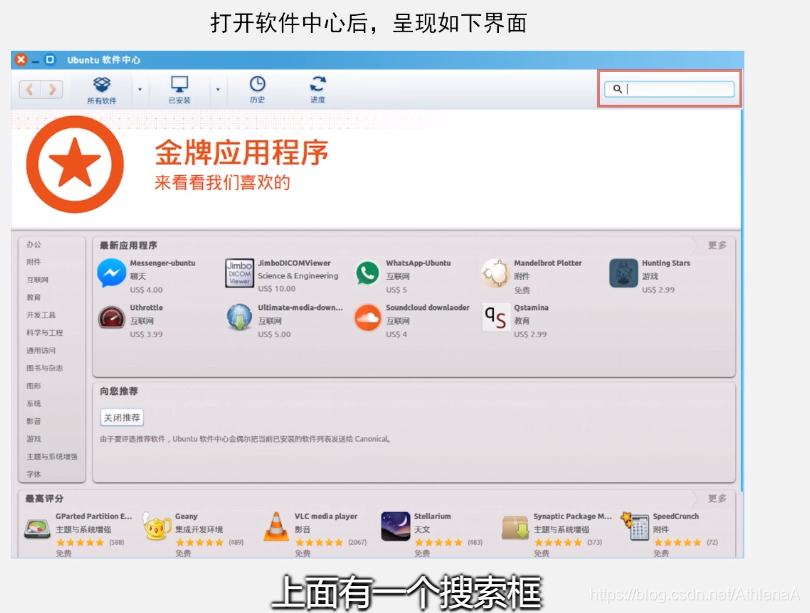810x613 pixels.
Task: Click the magnifier icon in search box
Action: (617, 89)
